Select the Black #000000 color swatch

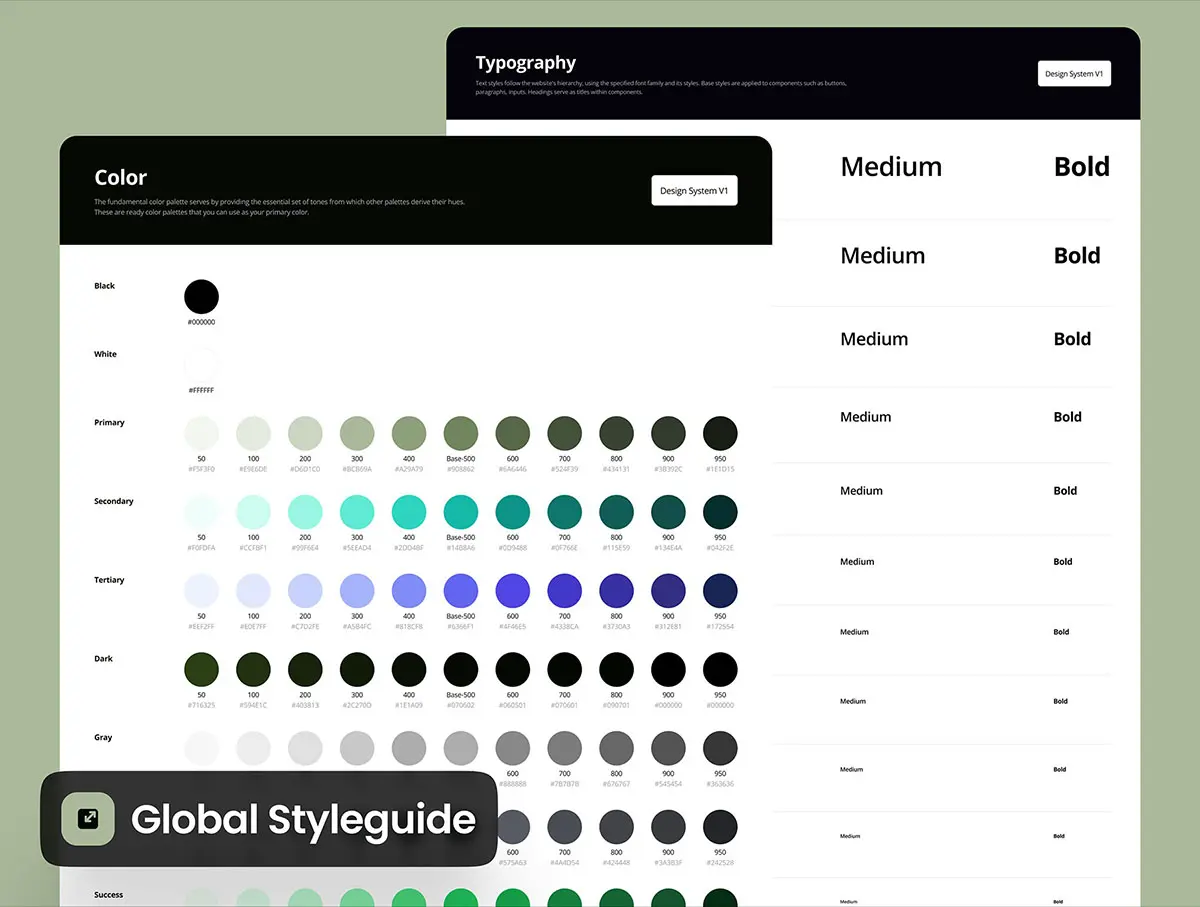coord(201,297)
